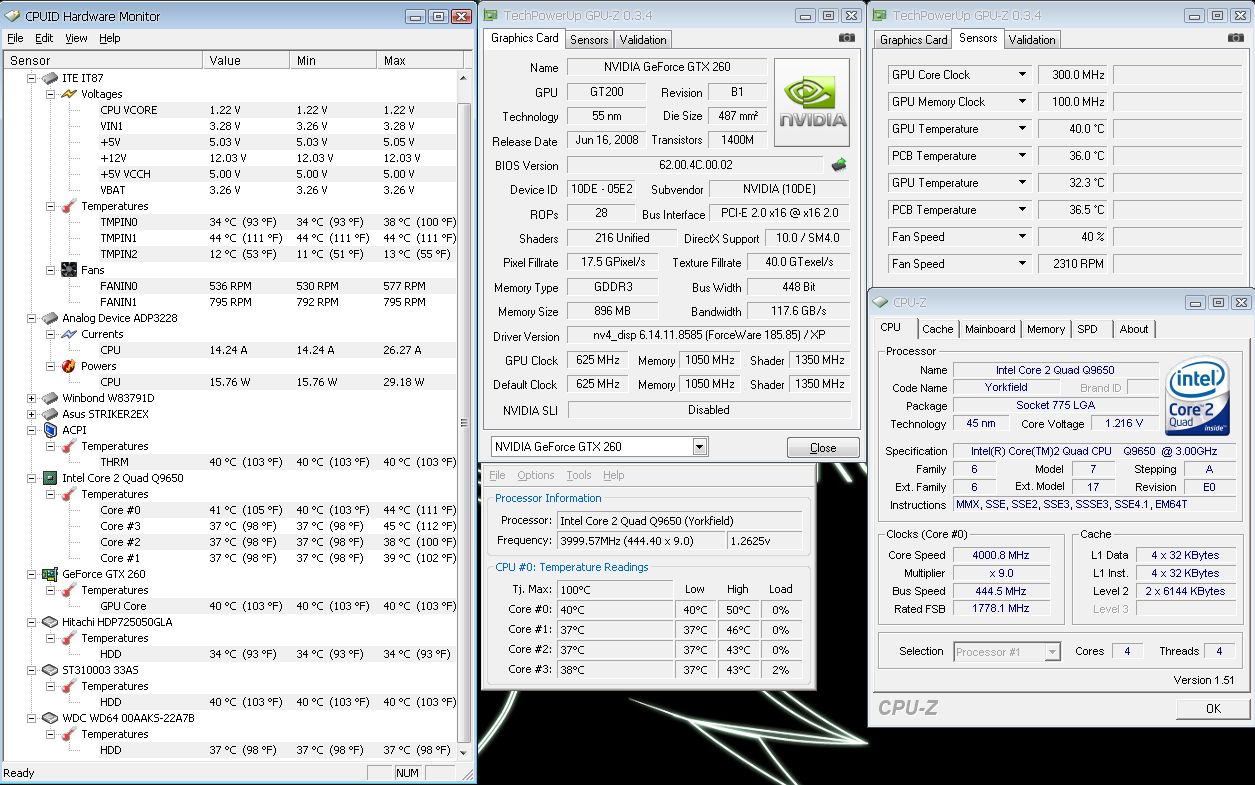Screen dimensions: 1255x785
Task: Open HWMonitor File menu
Action: point(15,38)
